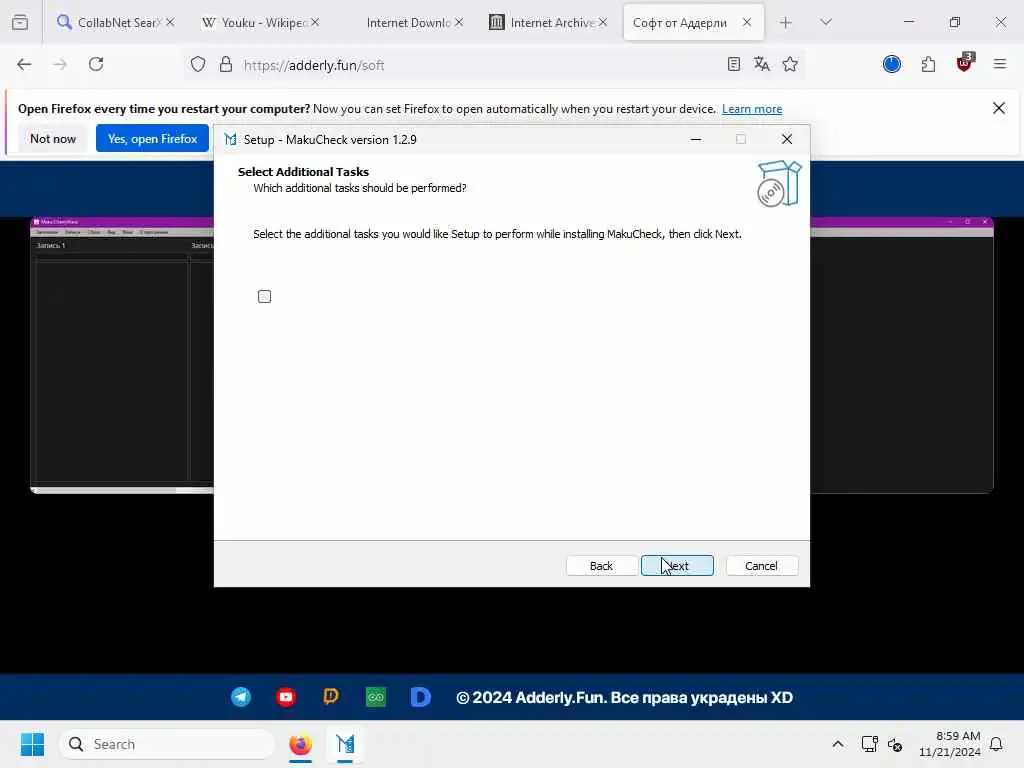The width and height of the screenshot is (1024, 768).
Task: Go back to previous page
Action: [24, 64]
